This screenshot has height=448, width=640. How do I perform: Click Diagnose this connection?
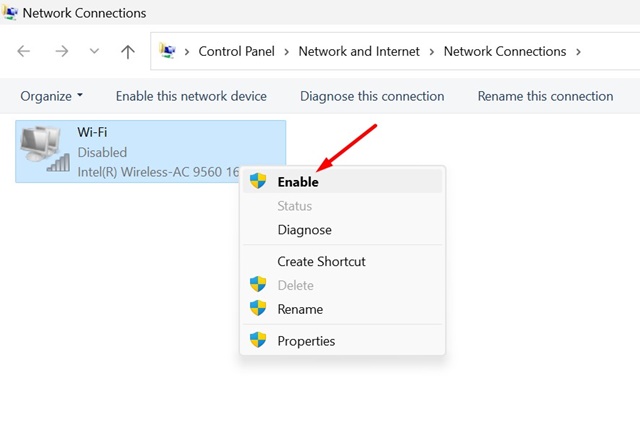[x=372, y=96]
